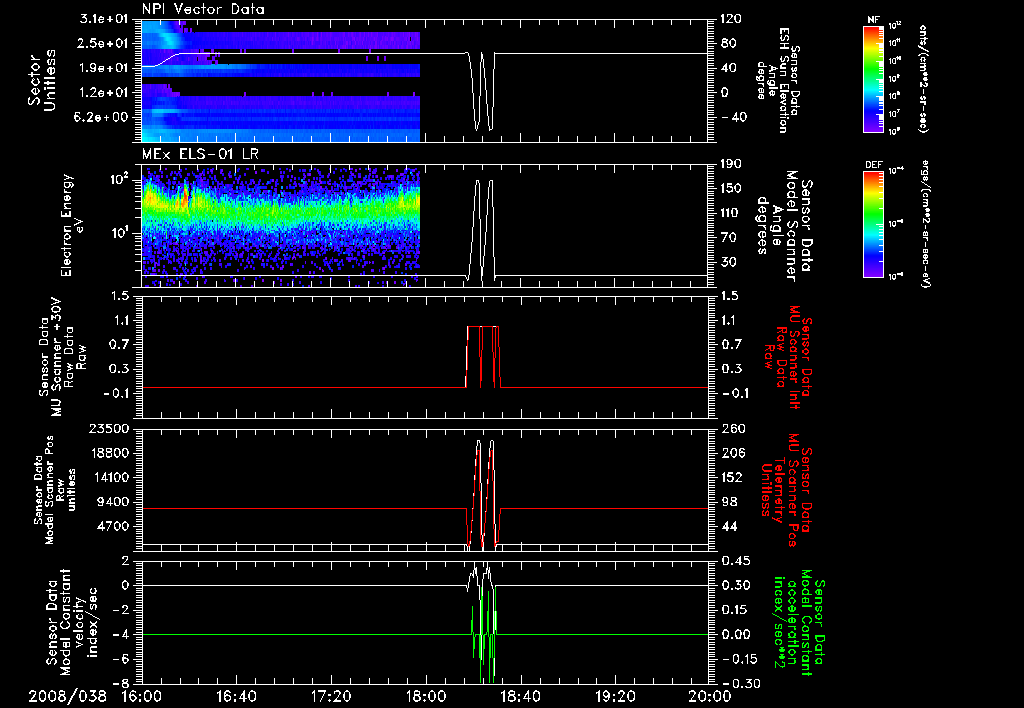
Task: Click the '260' telemetry tick value
Action: coord(731,428)
